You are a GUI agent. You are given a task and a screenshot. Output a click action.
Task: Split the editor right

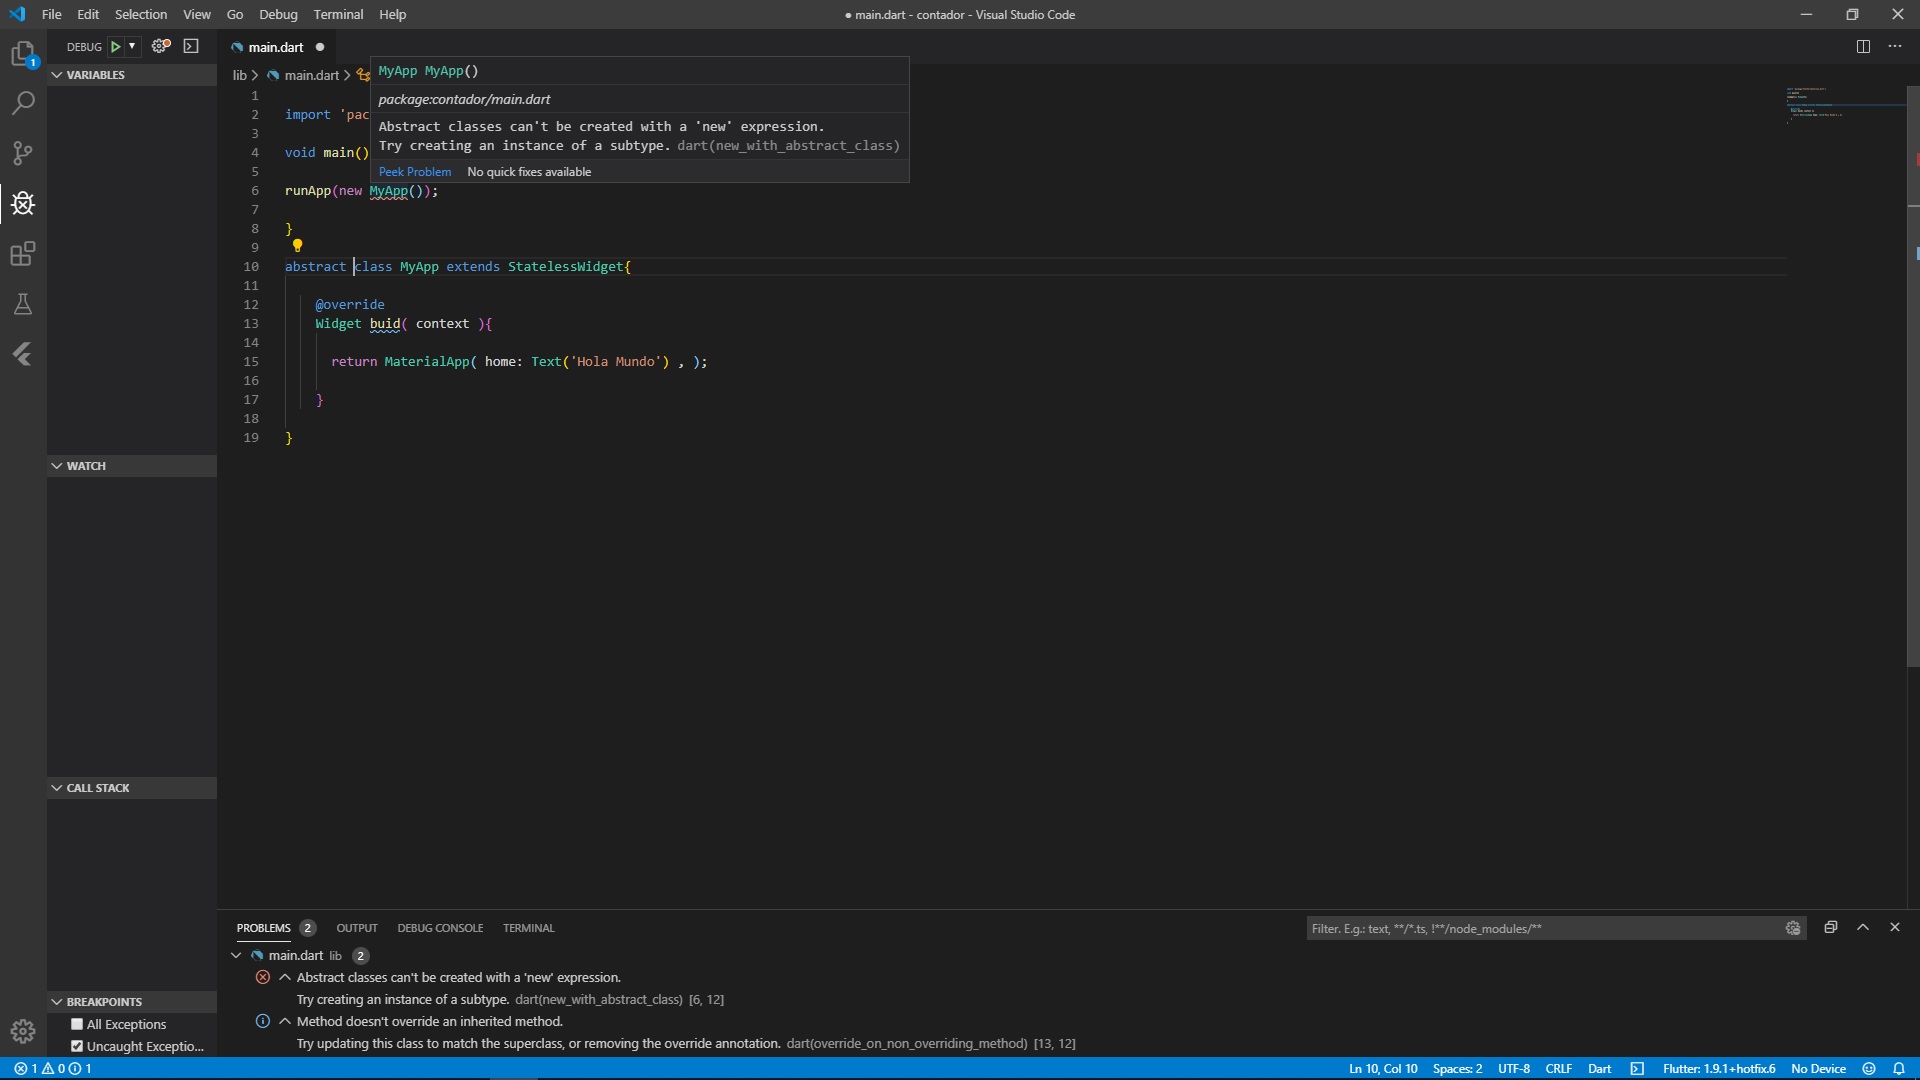[1863, 46]
